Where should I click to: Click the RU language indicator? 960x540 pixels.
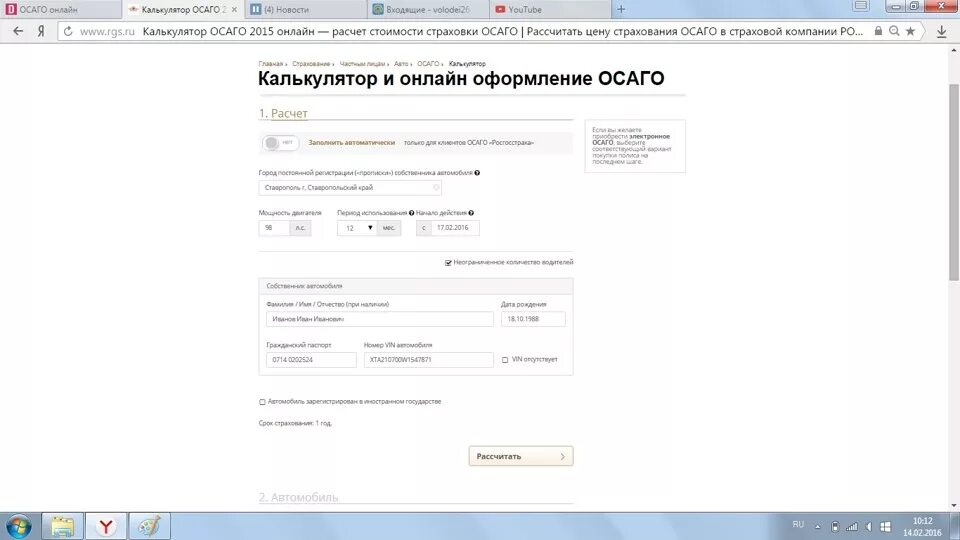798,525
